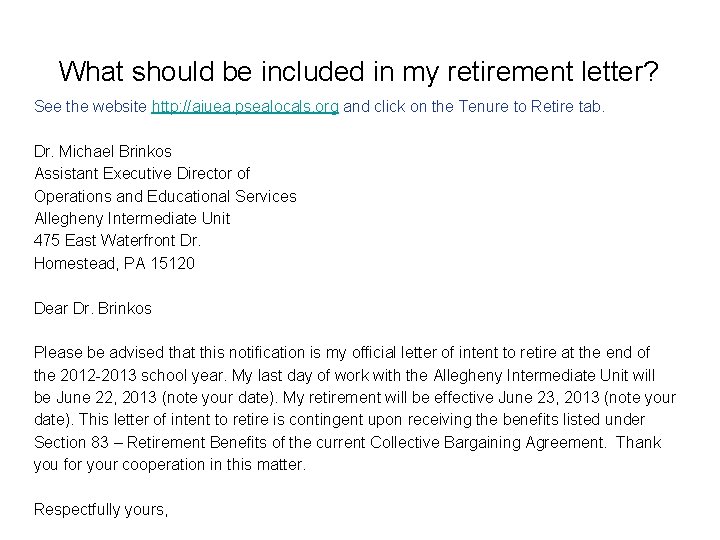
Task: Click the 'Allegheny Intermediate Unit' address line
Action: [132, 218]
